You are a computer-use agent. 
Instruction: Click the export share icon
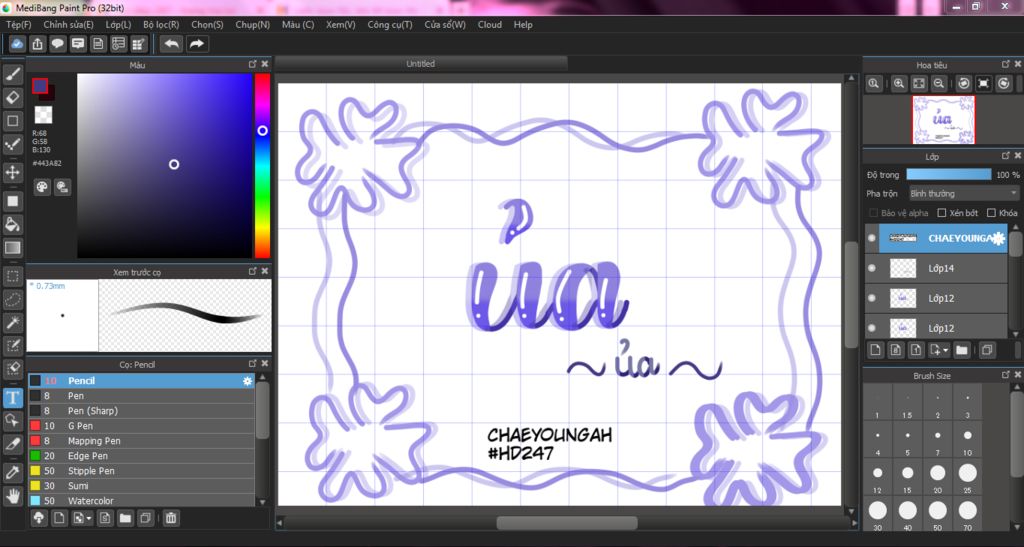(x=37, y=44)
